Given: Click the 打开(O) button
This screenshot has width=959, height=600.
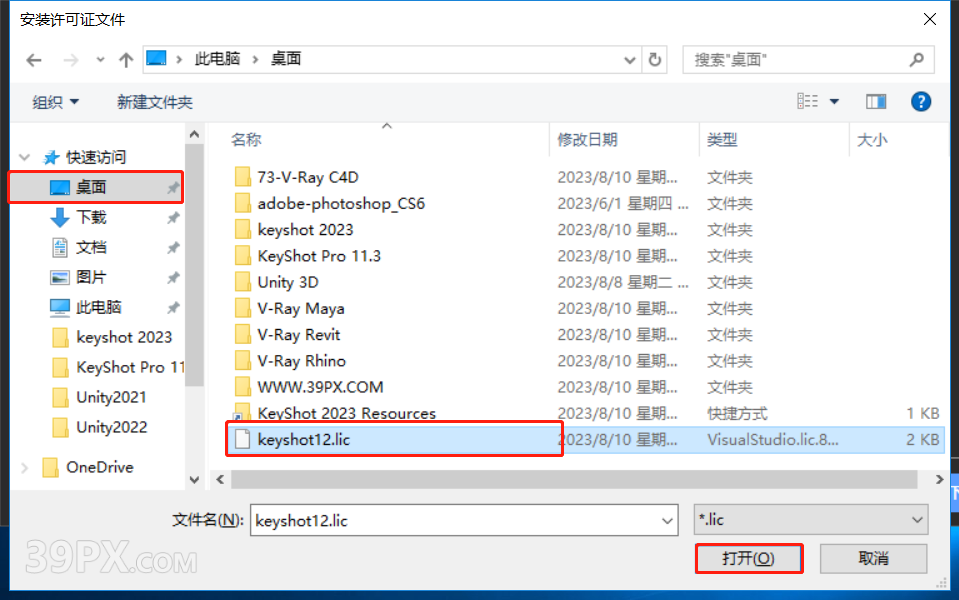Looking at the screenshot, I should [749, 558].
